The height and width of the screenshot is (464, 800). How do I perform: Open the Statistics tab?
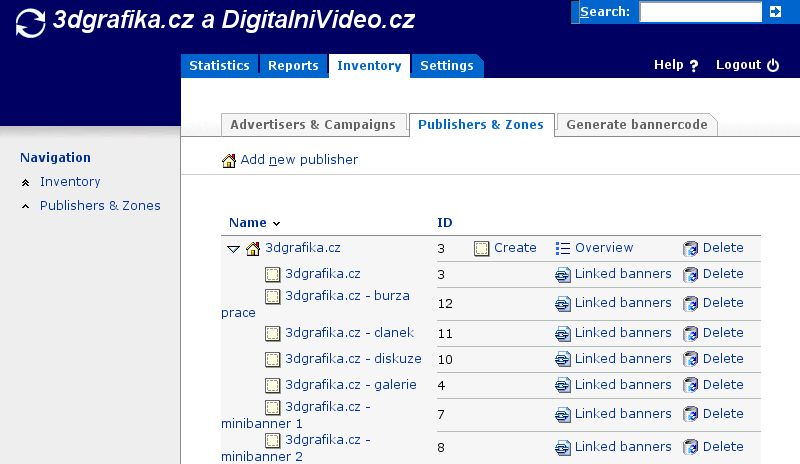(219, 66)
